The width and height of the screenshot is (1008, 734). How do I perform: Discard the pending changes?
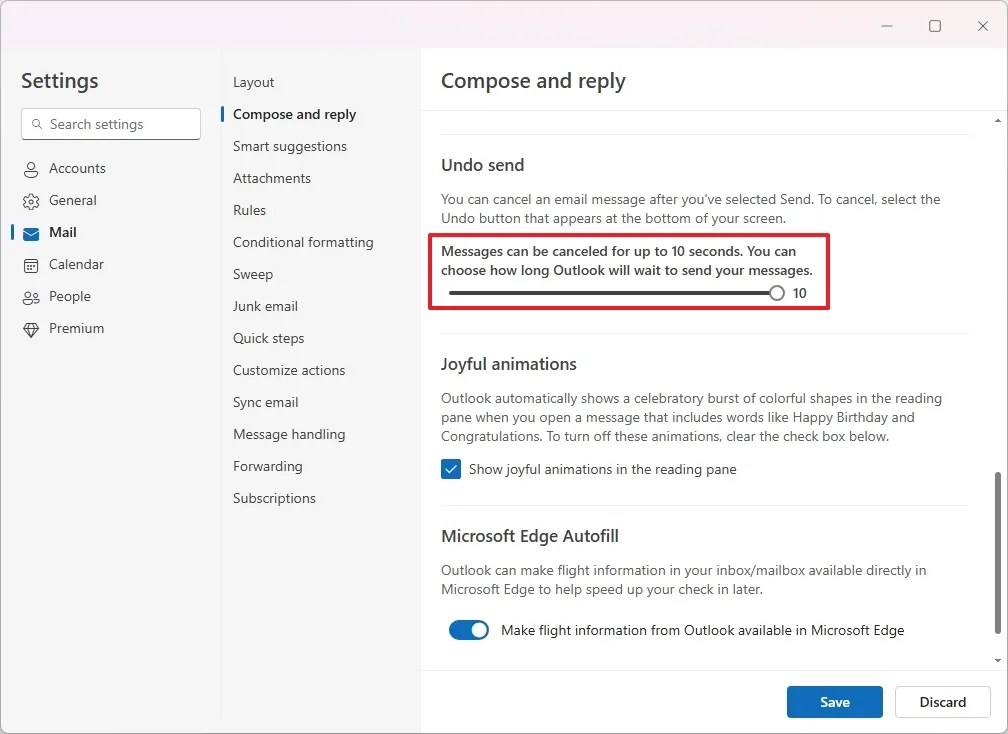click(x=941, y=701)
